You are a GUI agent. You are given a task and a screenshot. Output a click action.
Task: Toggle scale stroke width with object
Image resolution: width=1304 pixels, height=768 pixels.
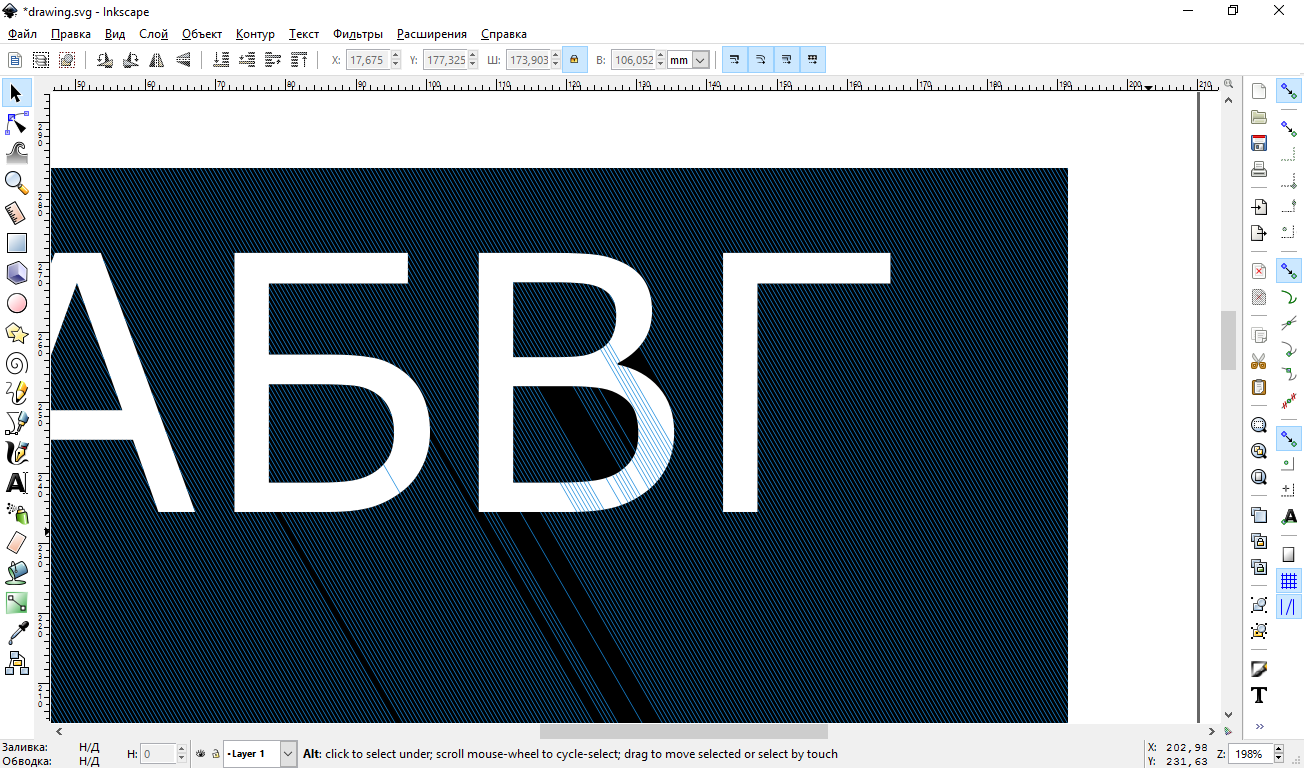point(735,60)
